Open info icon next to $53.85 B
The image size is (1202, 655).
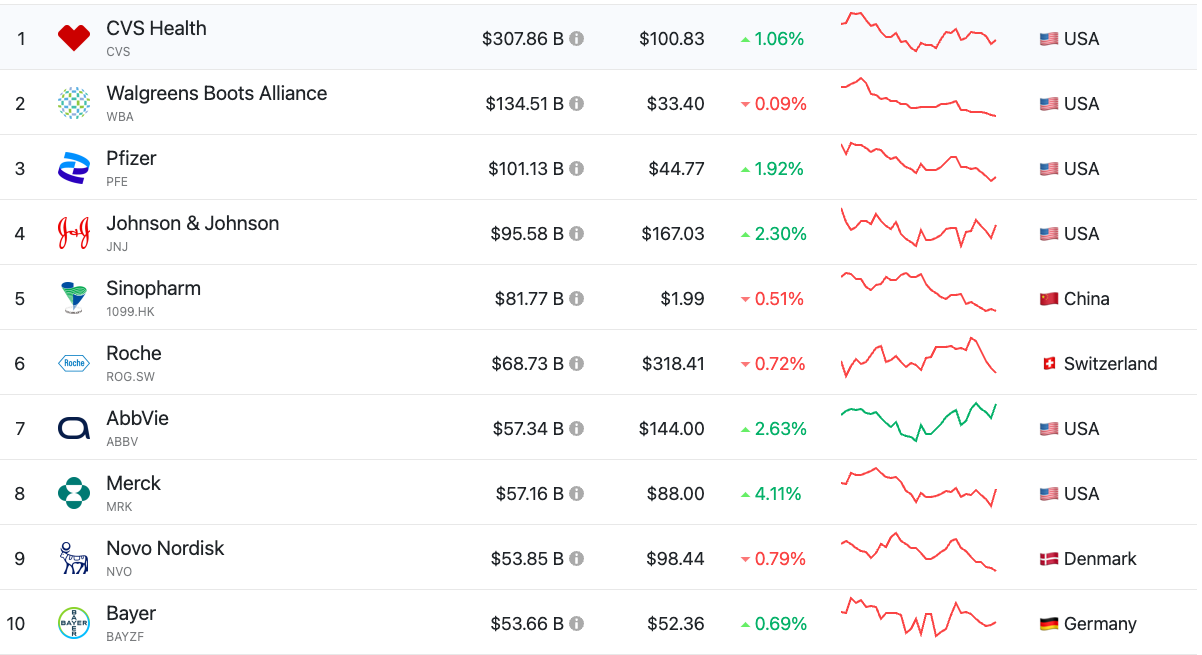(577, 559)
